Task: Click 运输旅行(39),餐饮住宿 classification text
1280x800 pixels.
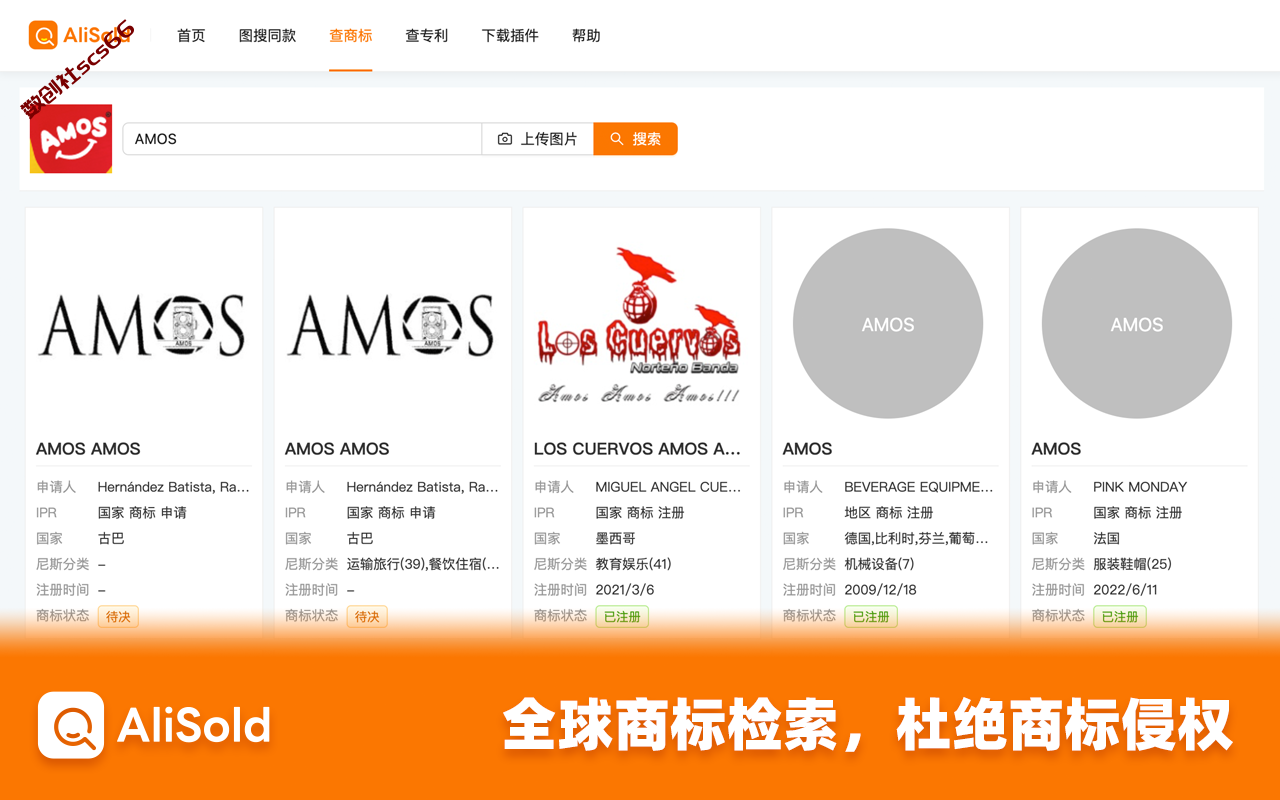Action: [423, 564]
